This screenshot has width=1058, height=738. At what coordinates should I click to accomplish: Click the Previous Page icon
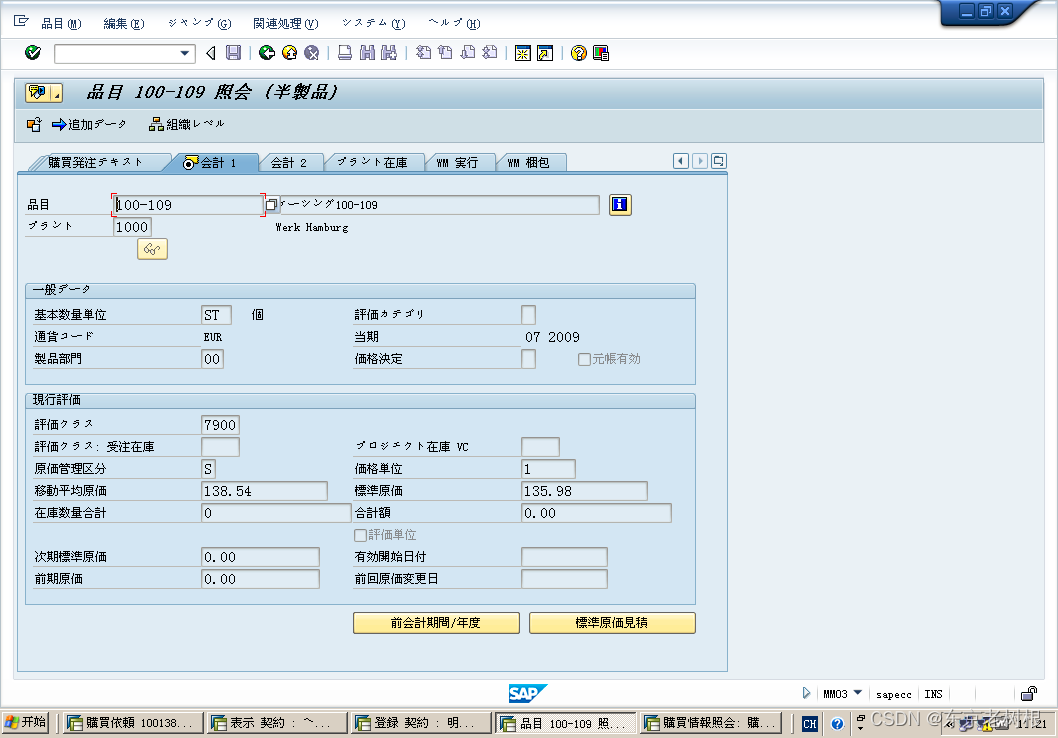[x=445, y=53]
